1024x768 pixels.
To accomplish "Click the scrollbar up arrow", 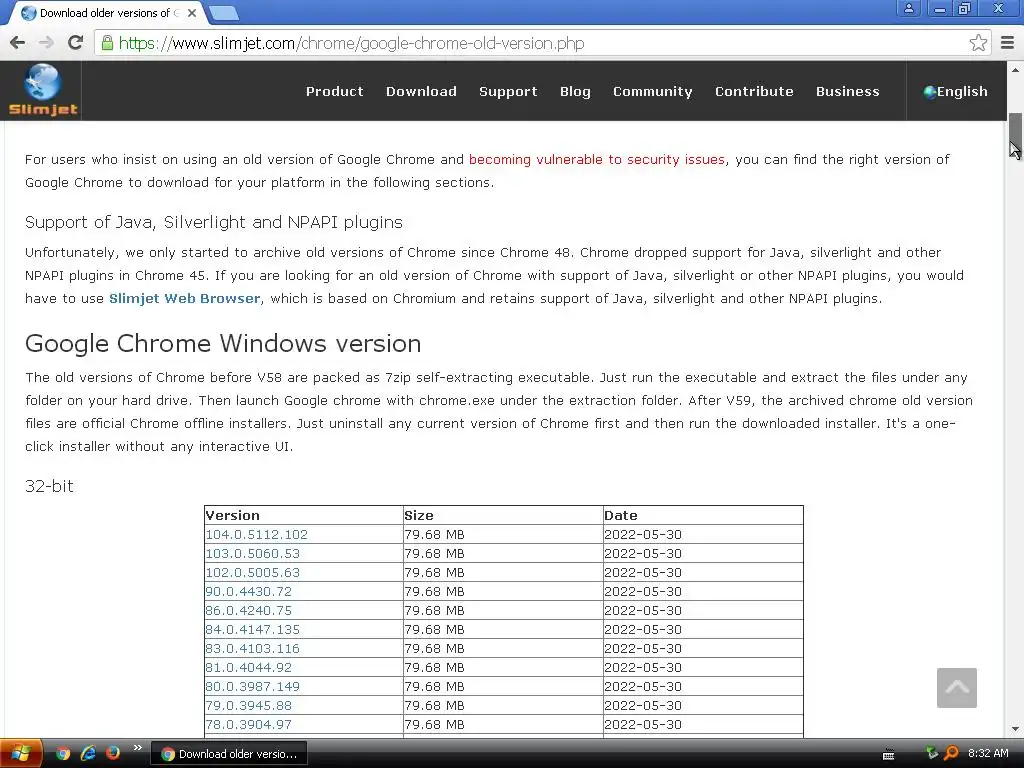I will (x=1015, y=69).
